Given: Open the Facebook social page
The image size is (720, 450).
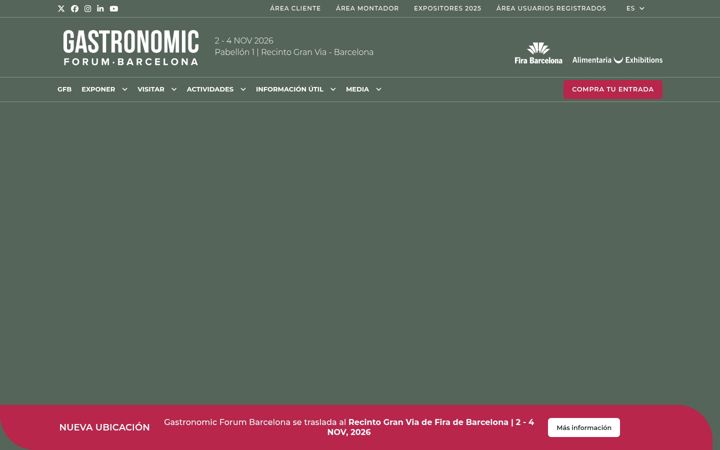Looking at the screenshot, I should pos(74,8).
